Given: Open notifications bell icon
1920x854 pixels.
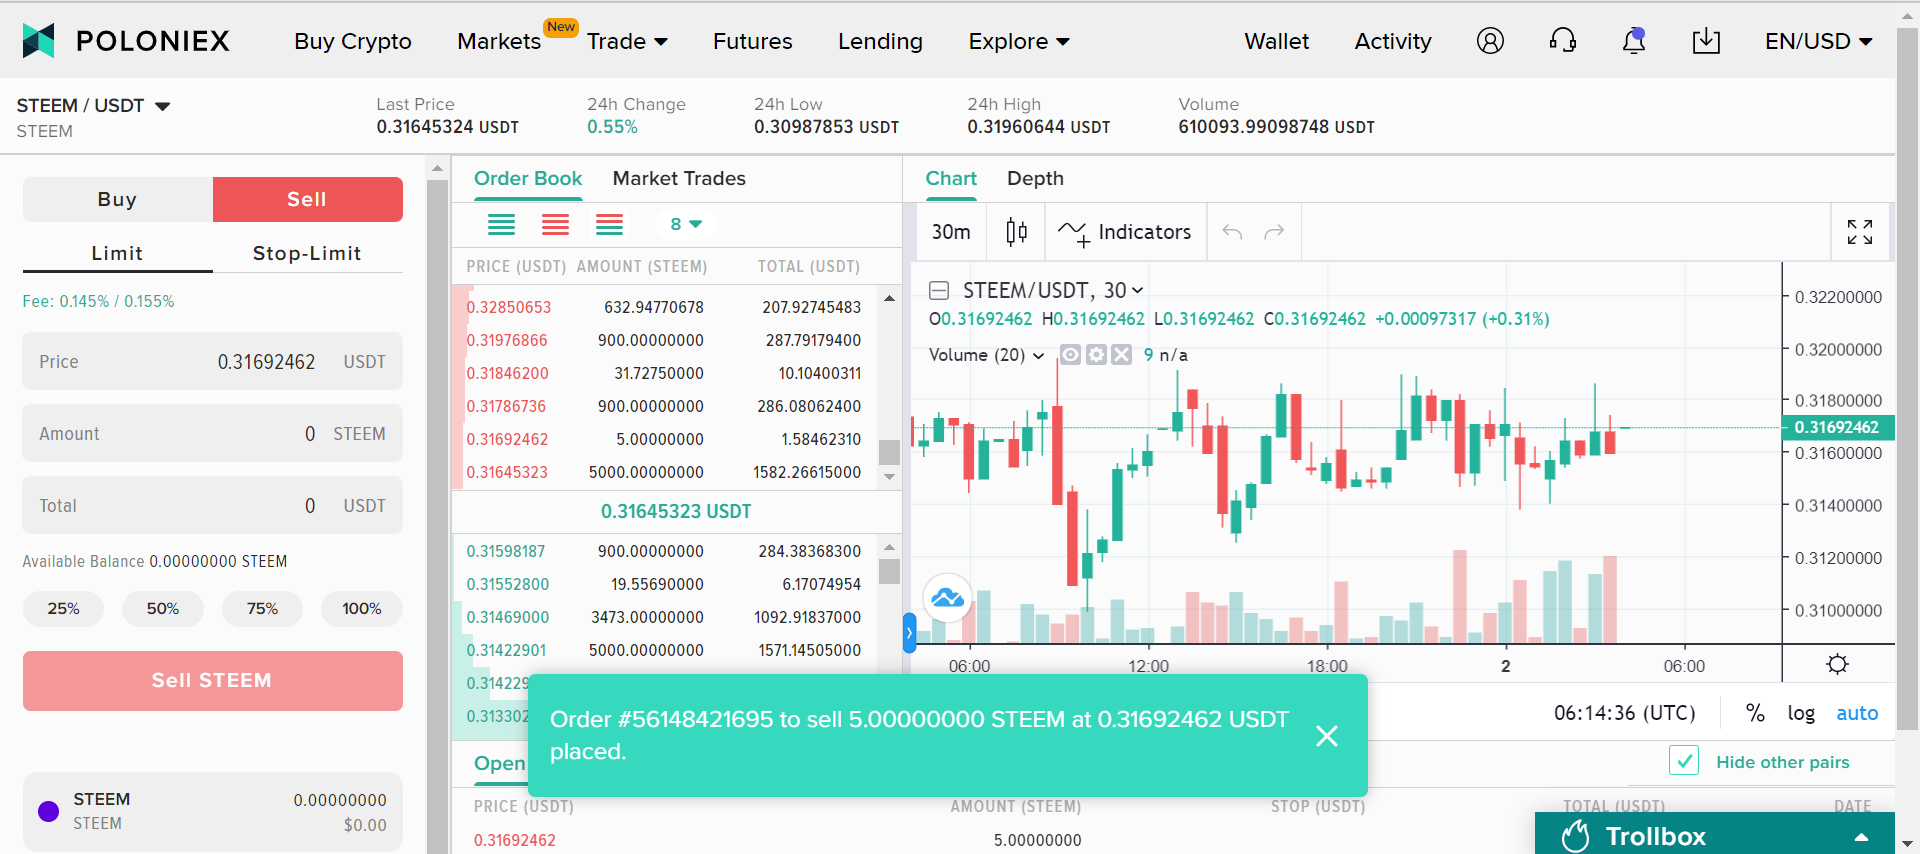Looking at the screenshot, I should (x=1634, y=41).
